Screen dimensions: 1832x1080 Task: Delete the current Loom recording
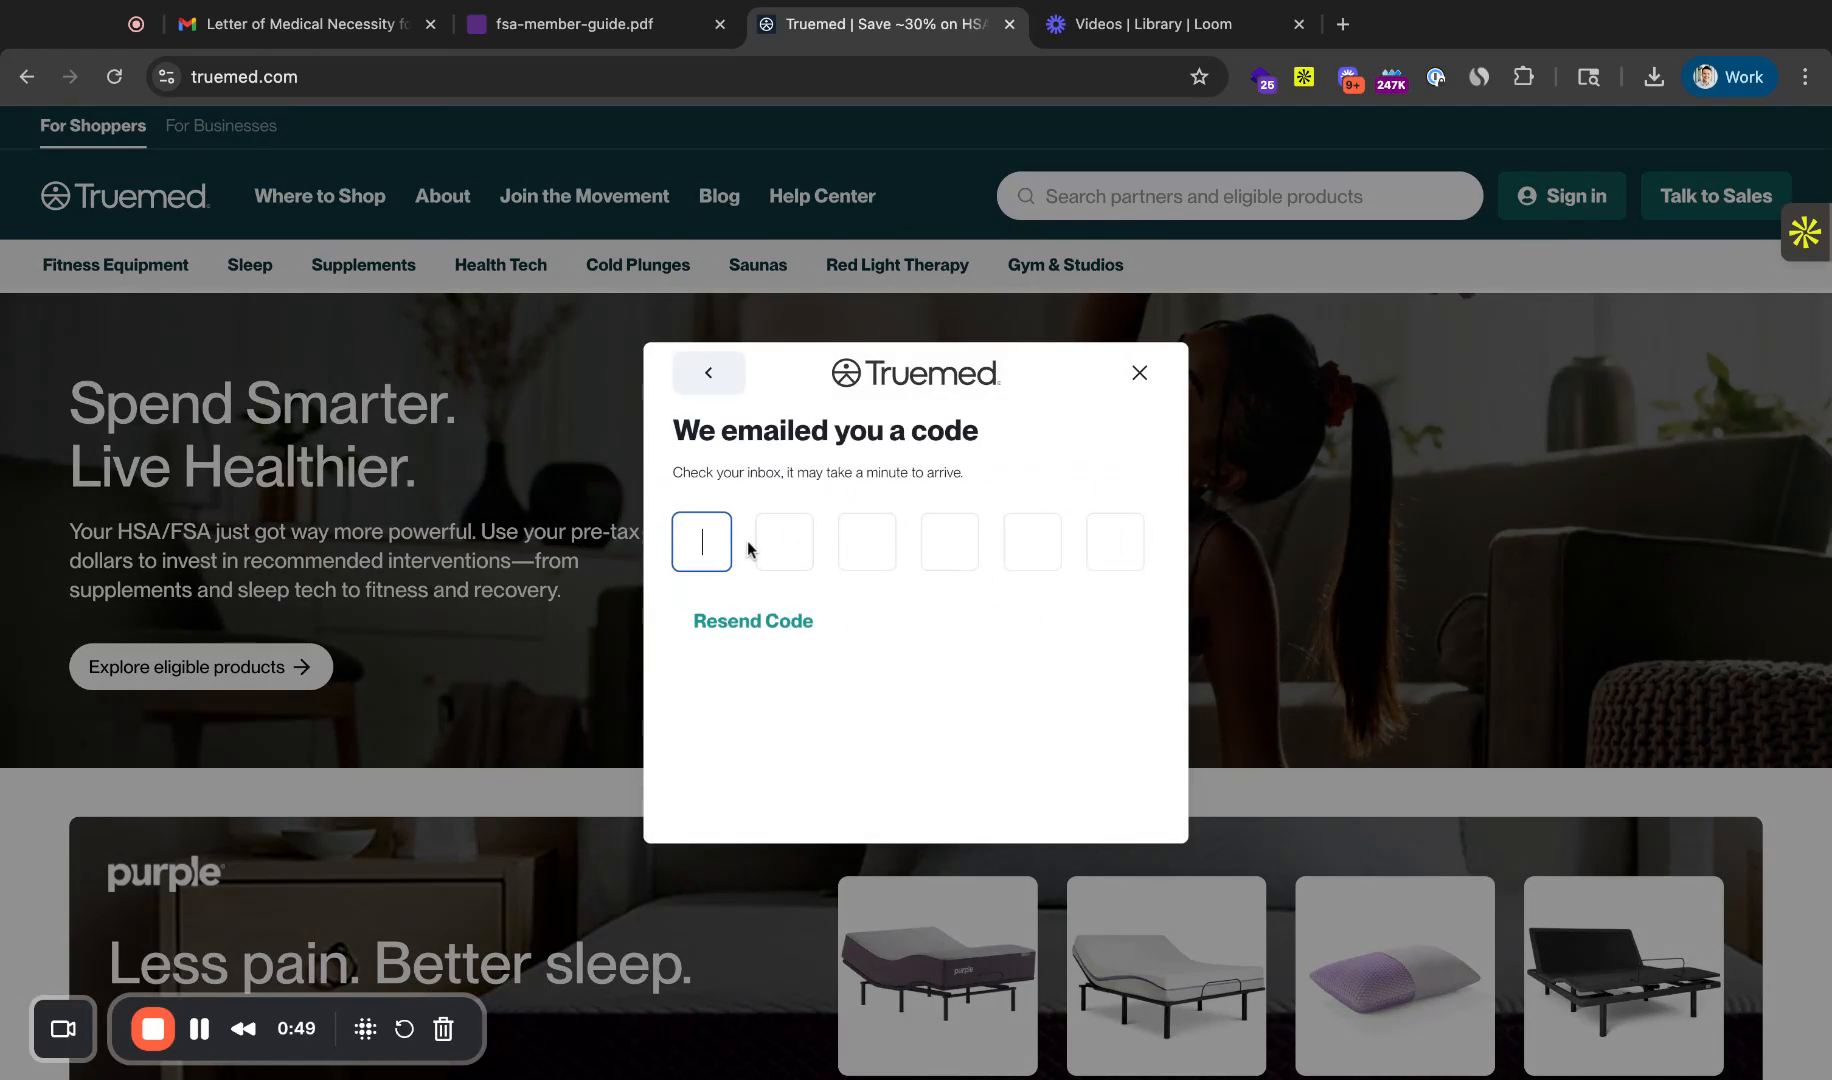coord(442,1028)
